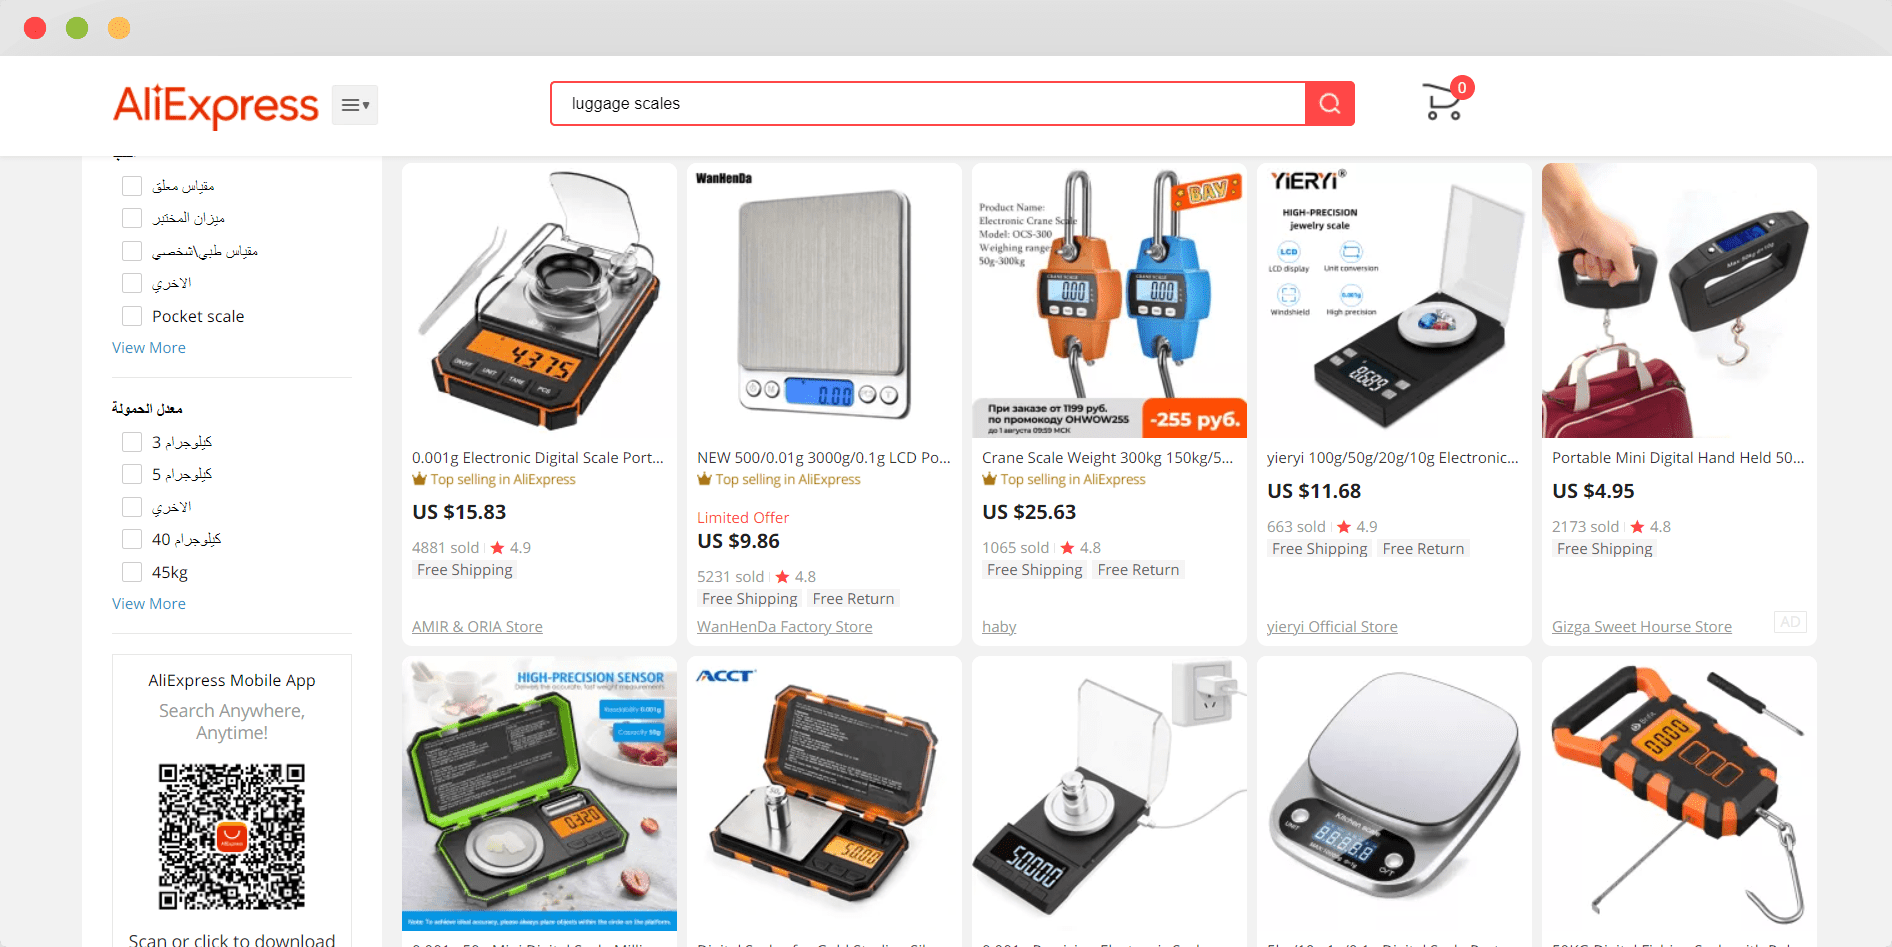Enable the 40 kilogram filter checkbox
The width and height of the screenshot is (1892, 947).
(132, 539)
